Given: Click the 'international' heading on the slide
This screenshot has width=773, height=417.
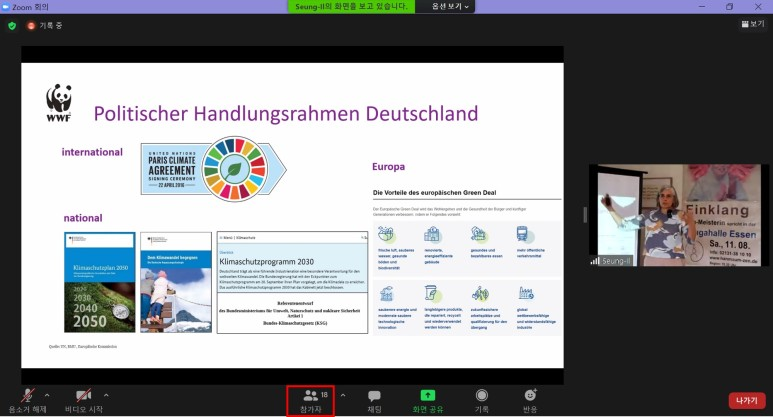Looking at the screenshot, I should (x=92, y=152).
